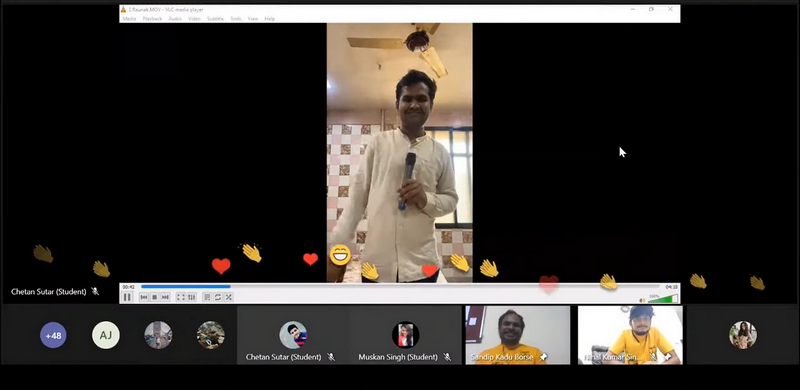Open the Media menu
Viewport: 800px width, 390px height.
pyautogui.click(x=129, y=19)
